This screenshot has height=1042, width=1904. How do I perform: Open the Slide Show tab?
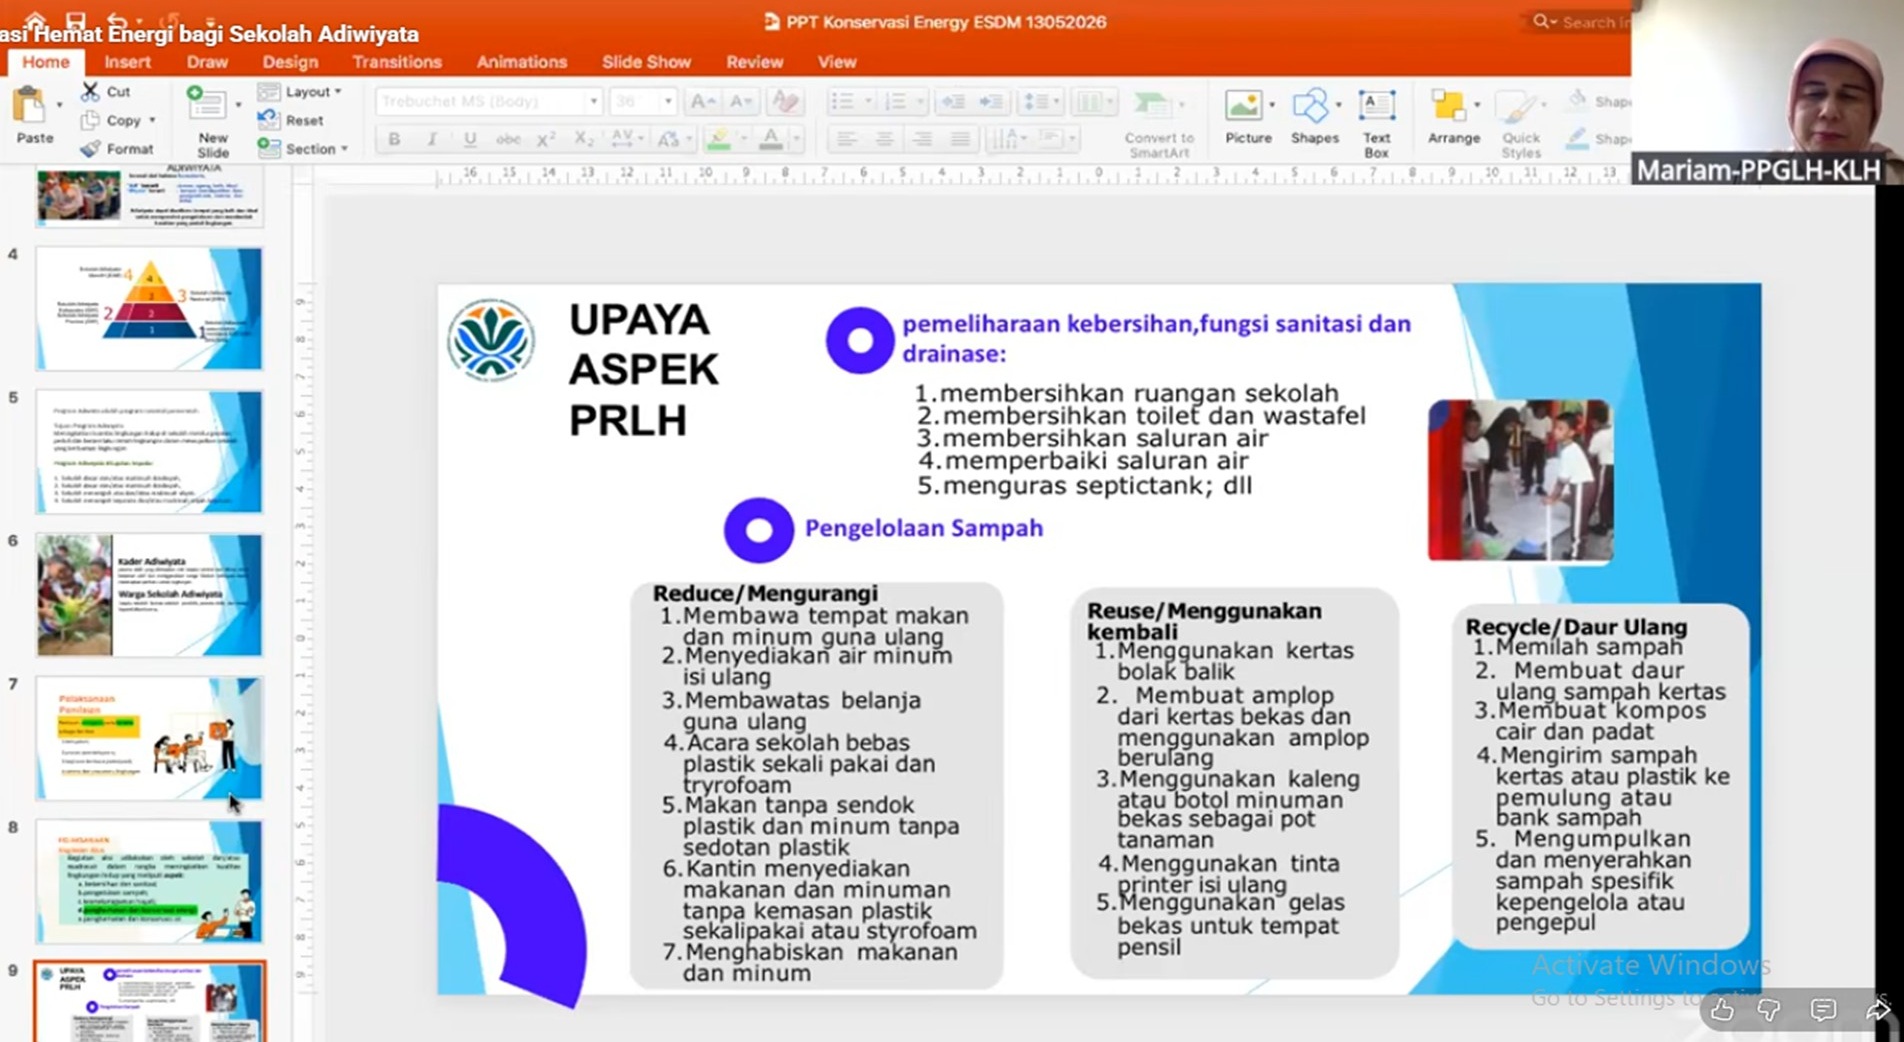click(x=646, y=62)
